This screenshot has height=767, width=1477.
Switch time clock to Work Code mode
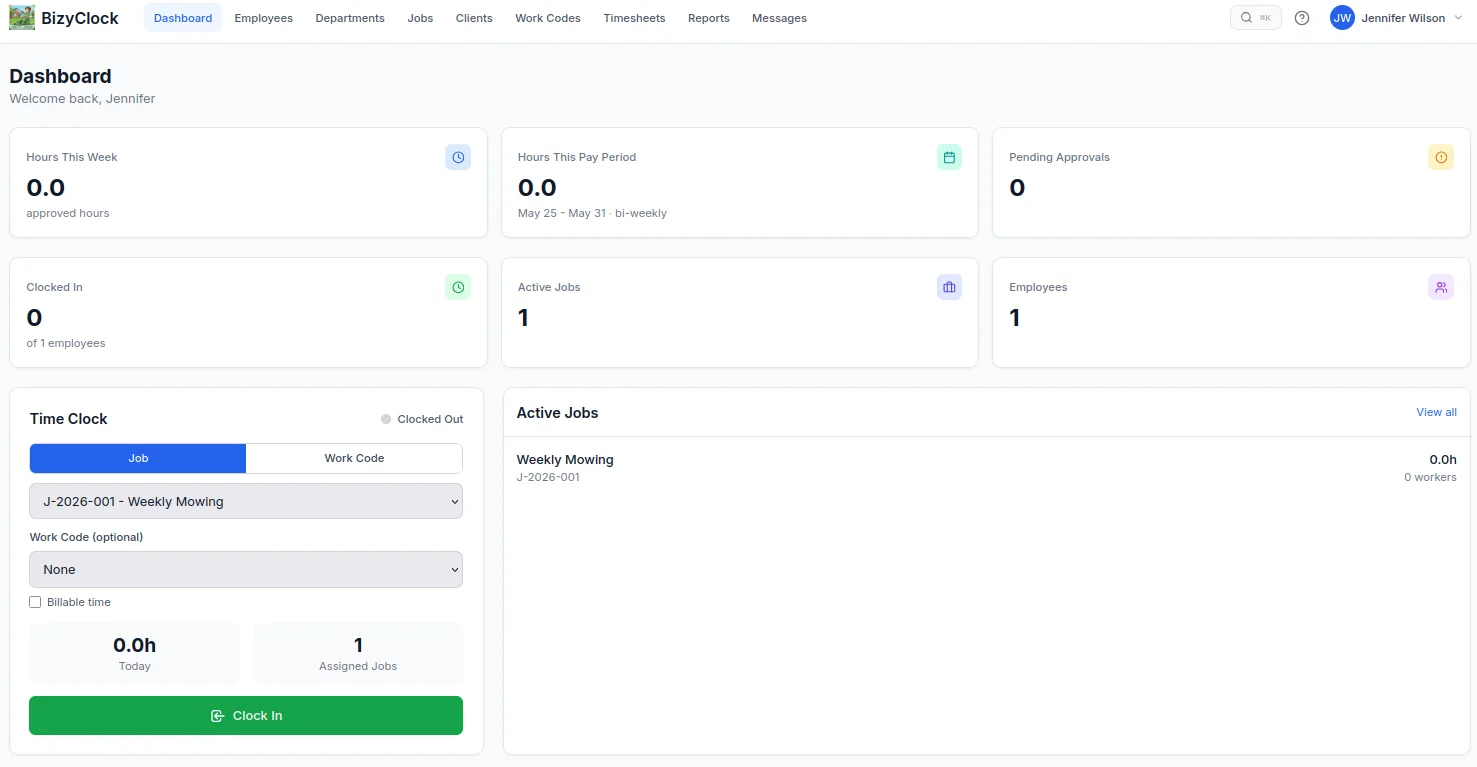pos(354,458)
